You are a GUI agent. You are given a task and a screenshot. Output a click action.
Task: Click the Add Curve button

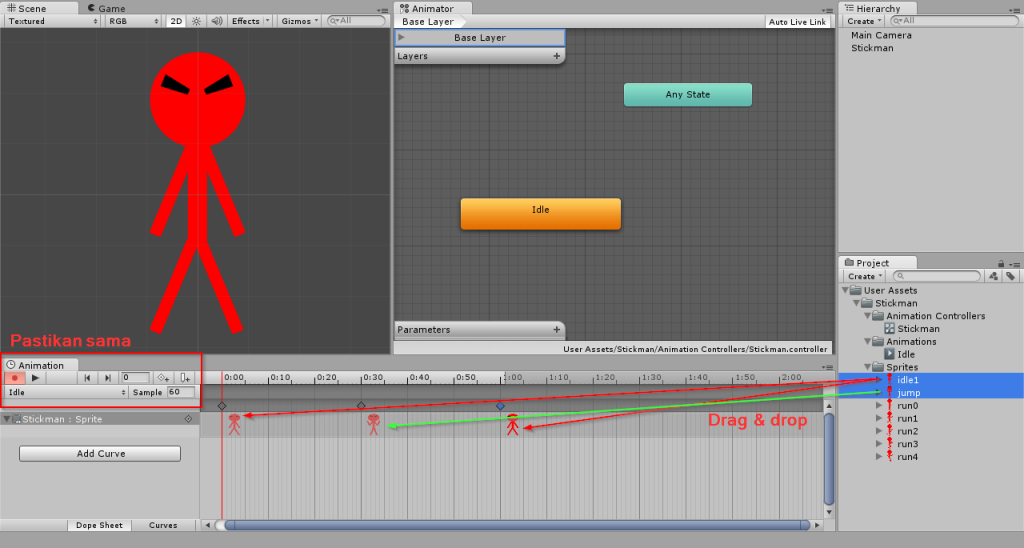coord(100,454)
